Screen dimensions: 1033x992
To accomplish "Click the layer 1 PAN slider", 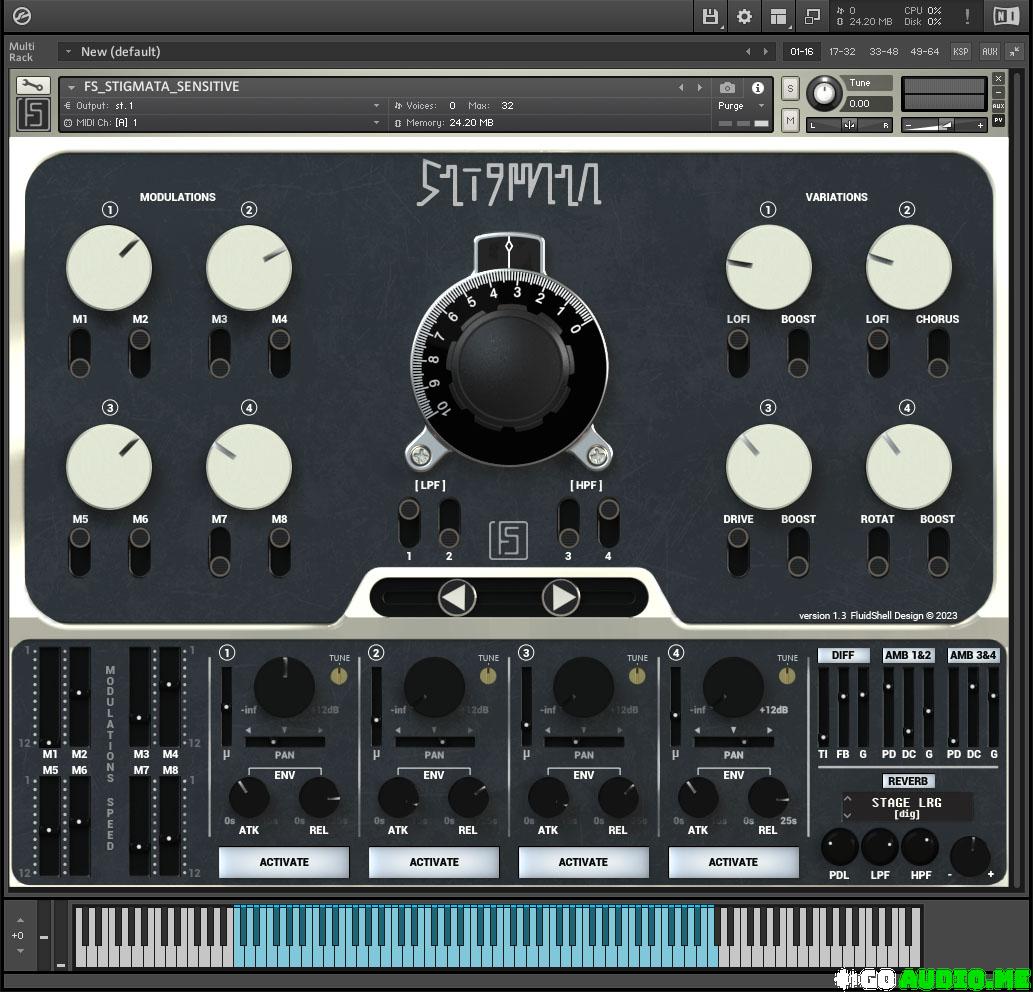I will click(x=285, y=742).
